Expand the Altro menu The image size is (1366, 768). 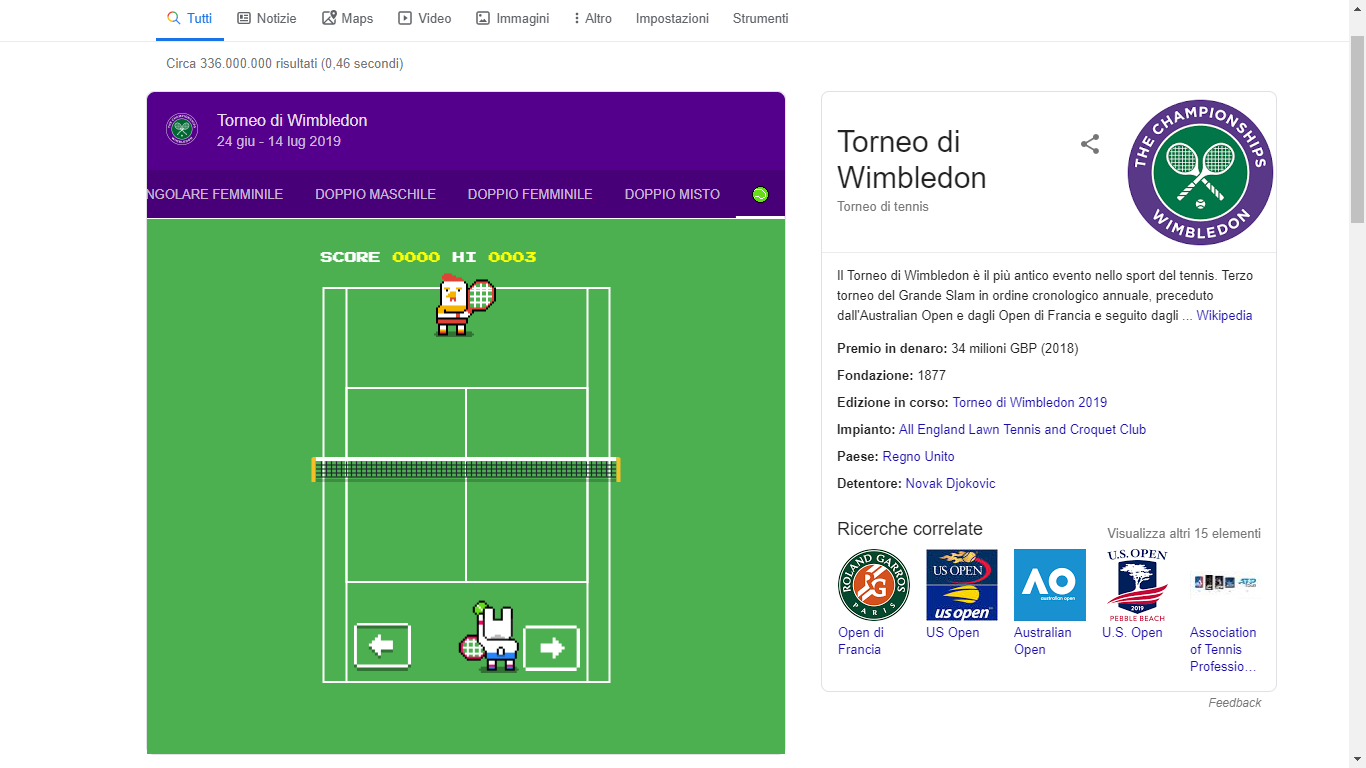(593, 18)
